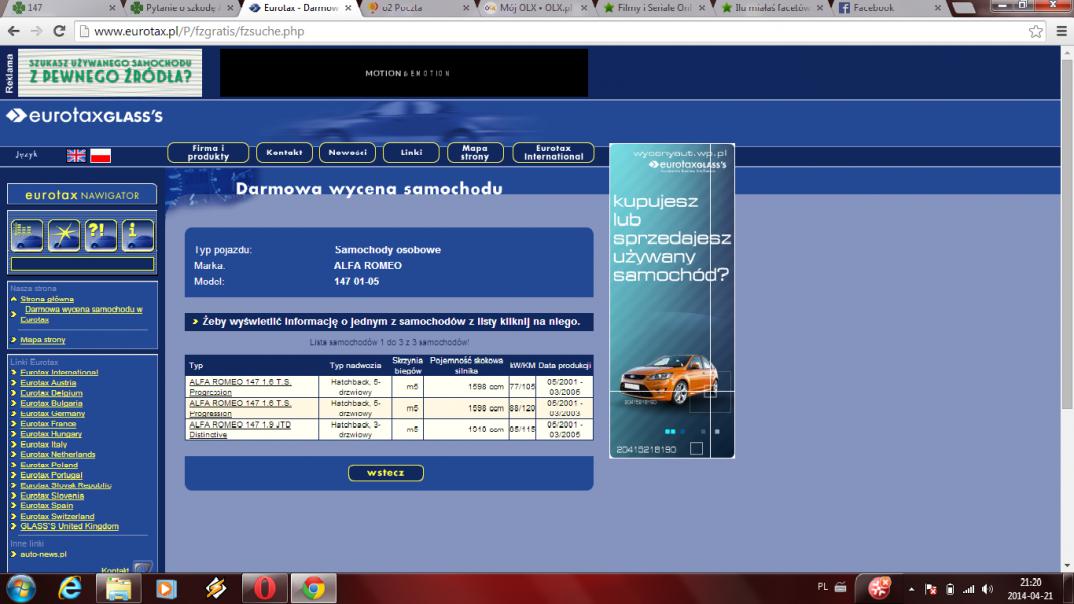The width and height of the screenshot is (1074, 604).
Task: Open Opera browser from taskbar
Action: coord(264,588)
